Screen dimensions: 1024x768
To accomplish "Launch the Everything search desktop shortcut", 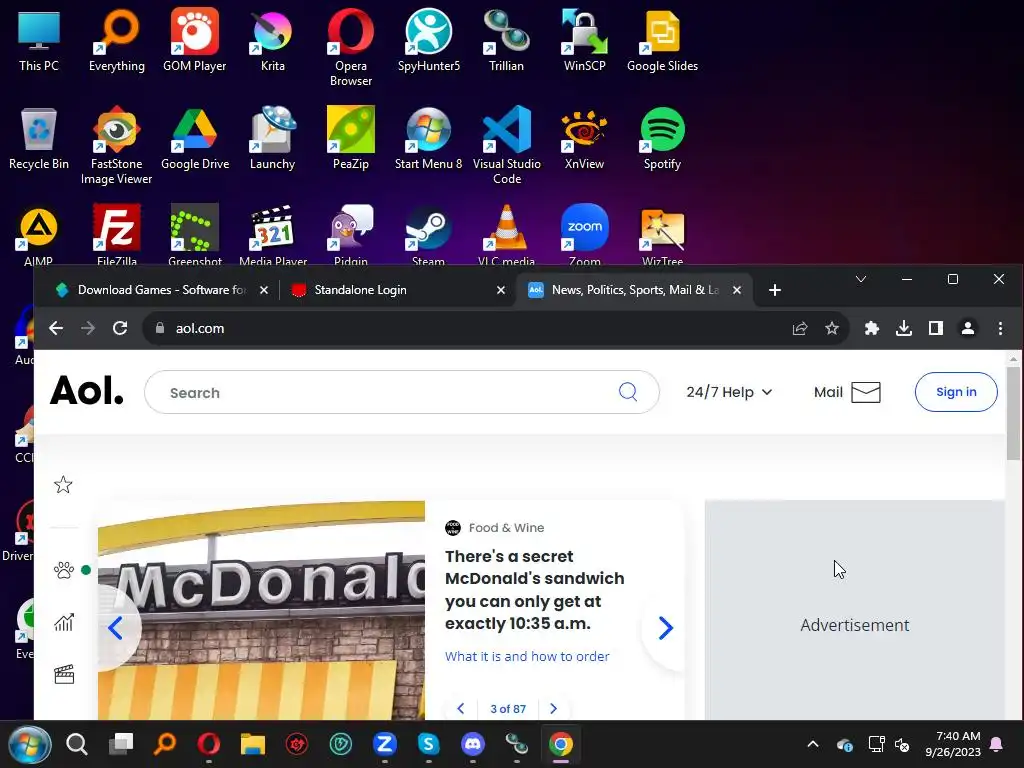I will [x=117, y=42].
